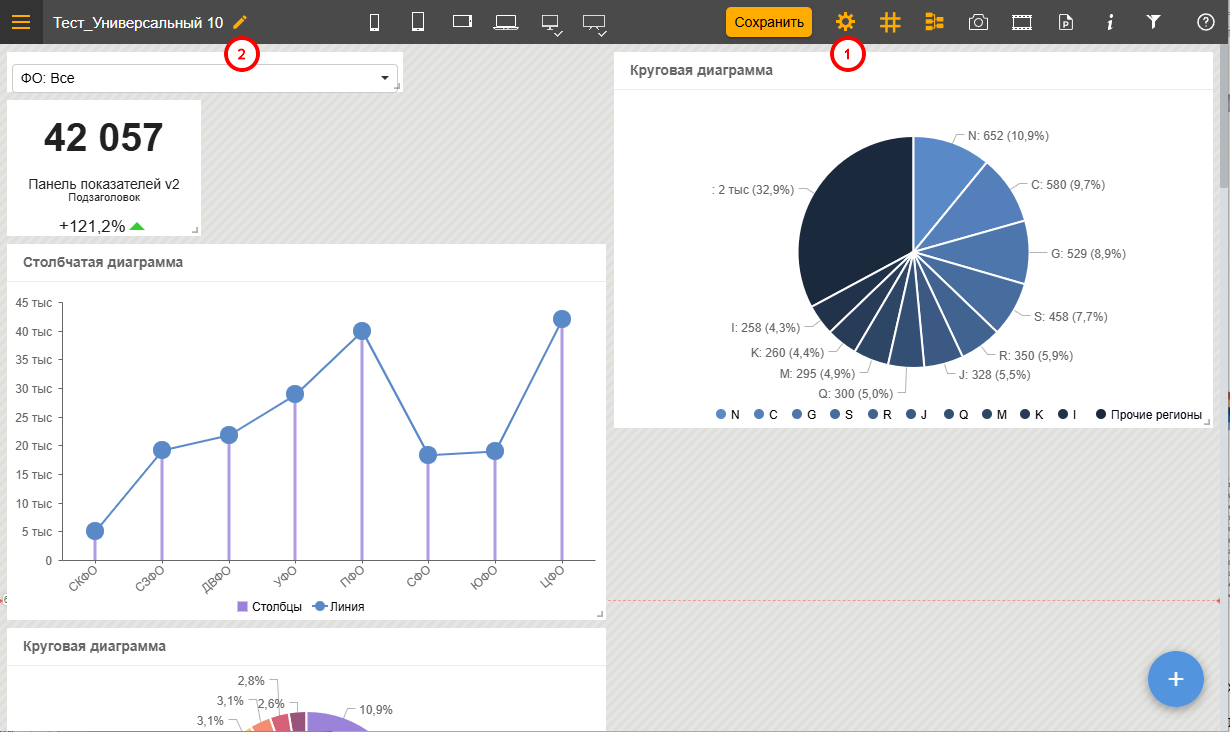Open the filter funnel icon
The height and width of the screenshot is (732, 1230).
coord(1153,22)
